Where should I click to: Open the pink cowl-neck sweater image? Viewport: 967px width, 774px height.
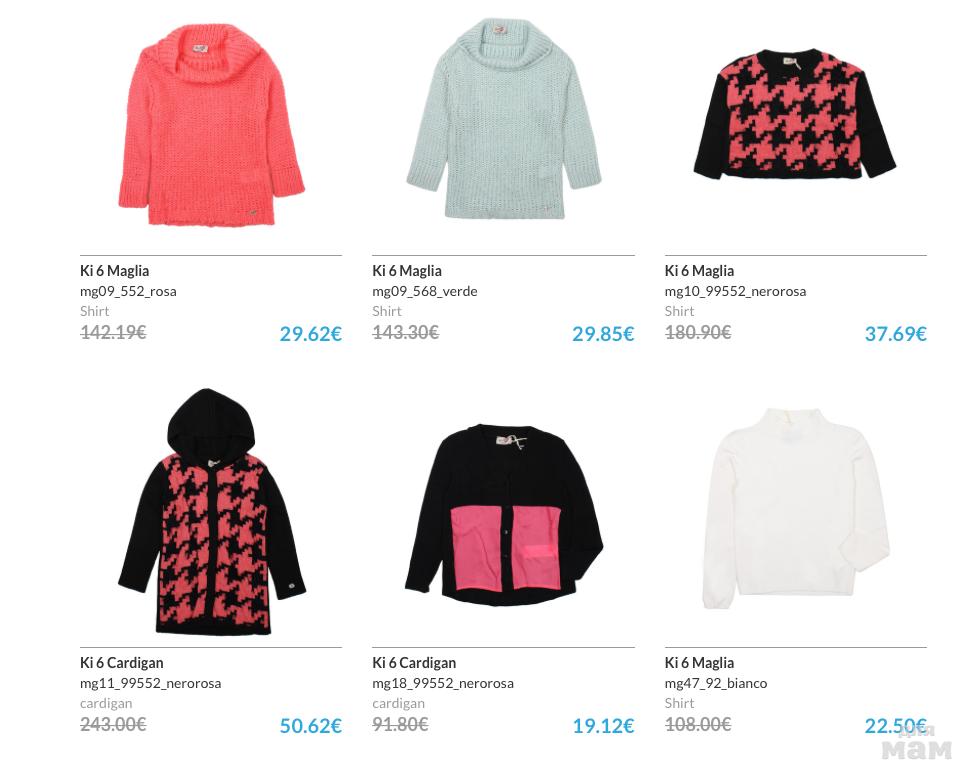click(211, 125)
